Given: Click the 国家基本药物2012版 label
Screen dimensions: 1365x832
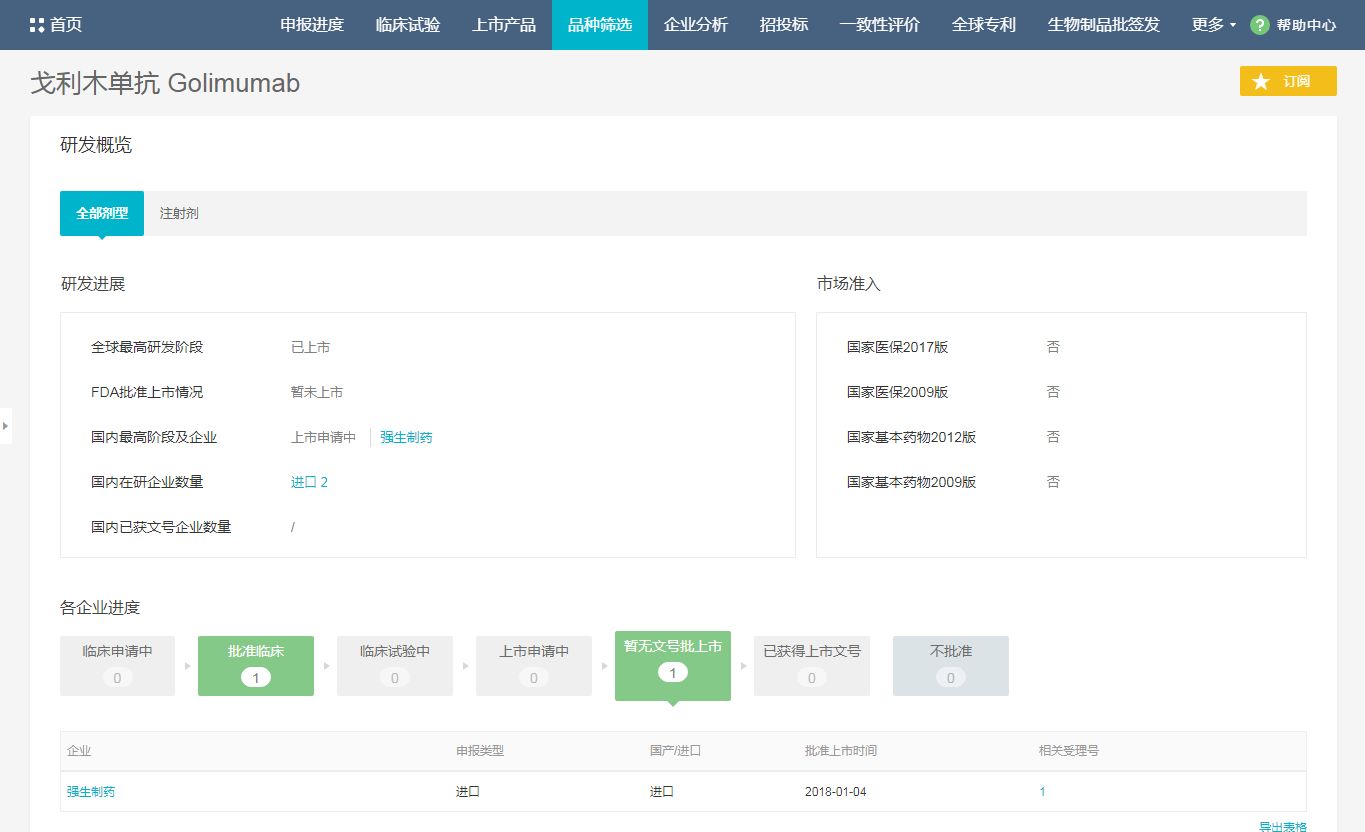Looking at the screenshot, I should coord(911,437).
